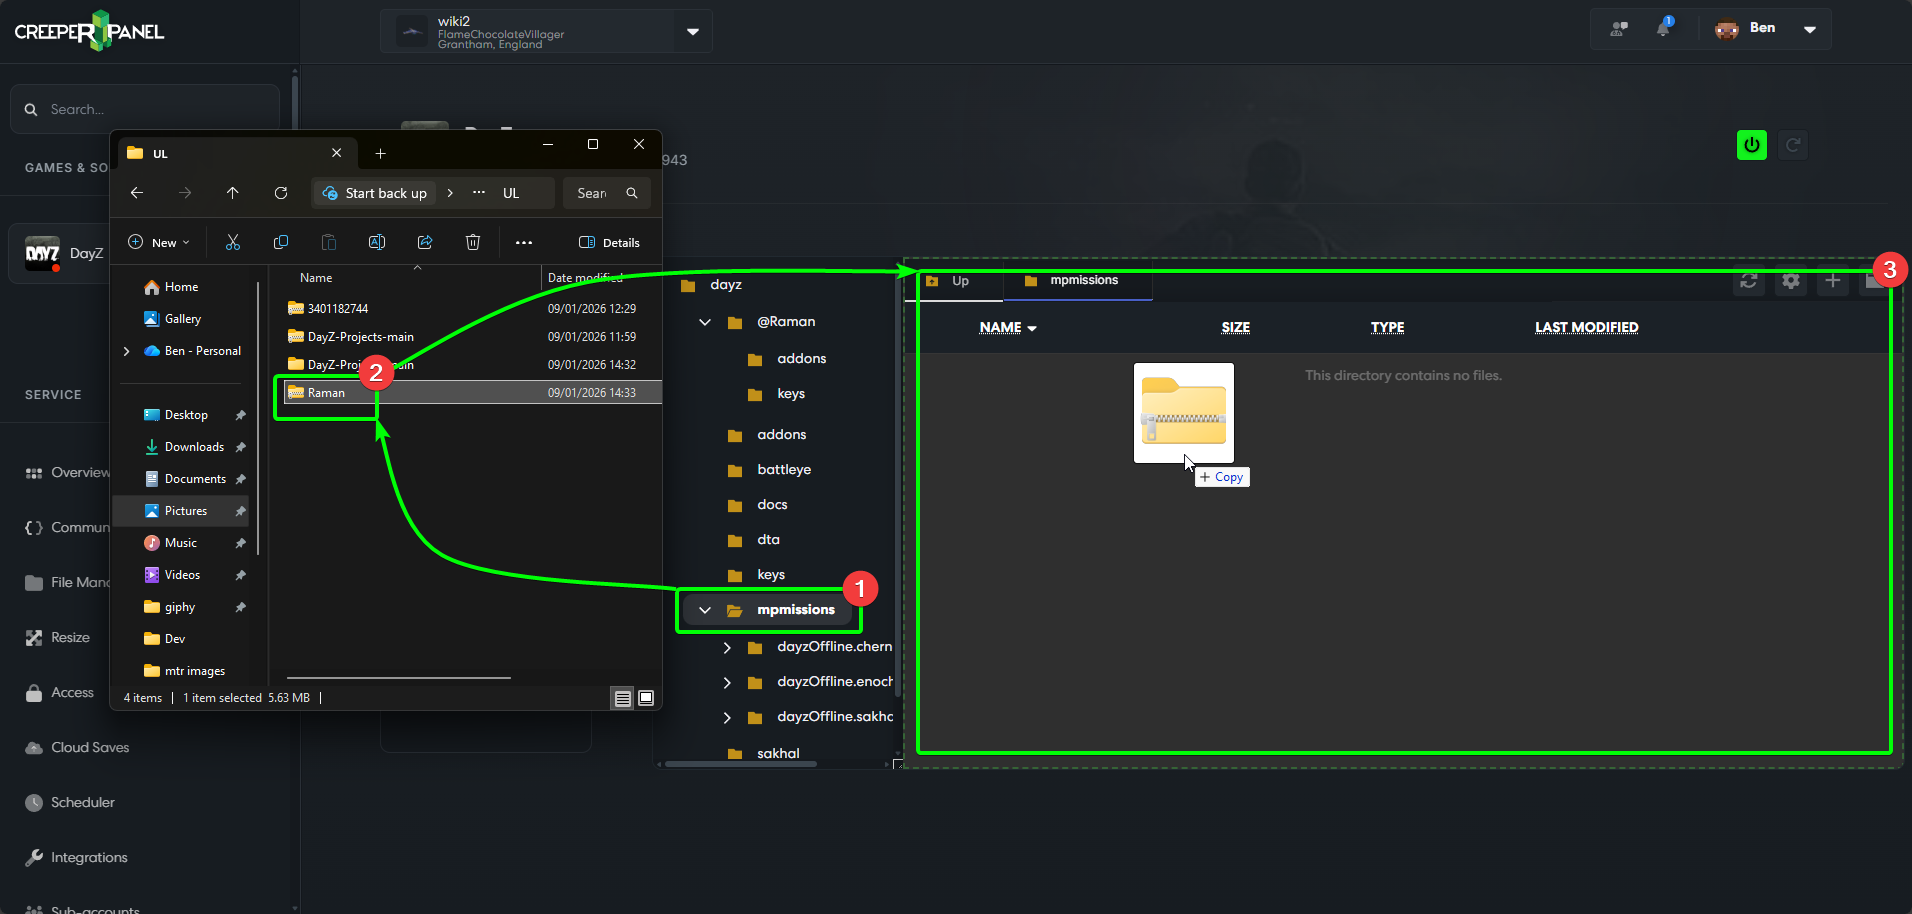Screen dimensions: 1912x914
Task: Click the Details button in Explorer
Action: click(x=610, y=242)
